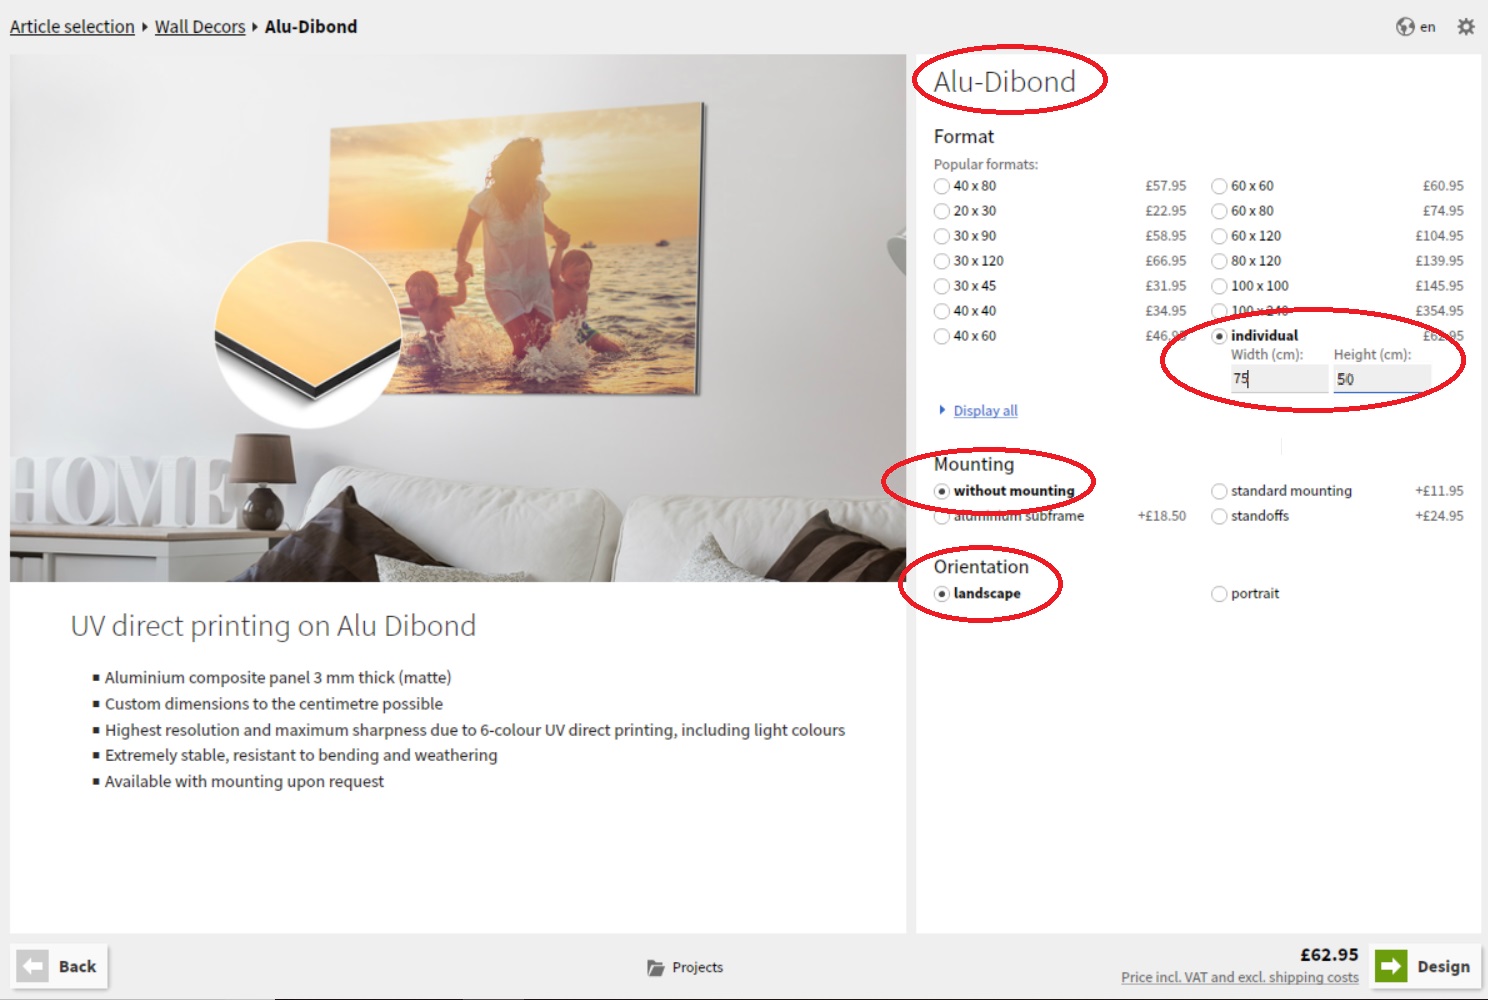Click the Design button

pos(1427,966)
